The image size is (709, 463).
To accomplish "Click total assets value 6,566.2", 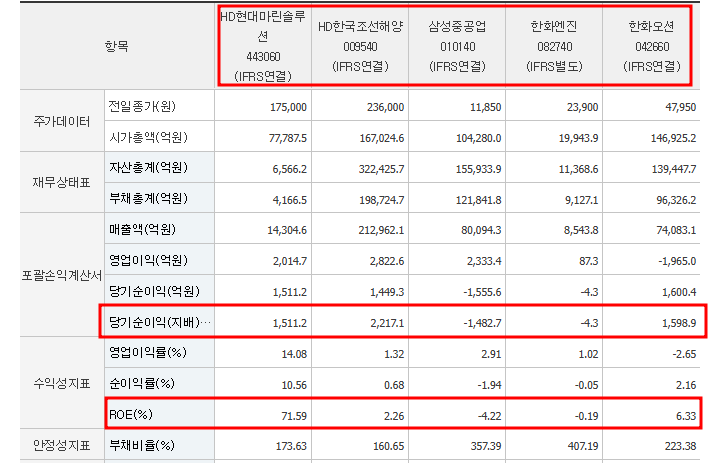I will (290, 169).
